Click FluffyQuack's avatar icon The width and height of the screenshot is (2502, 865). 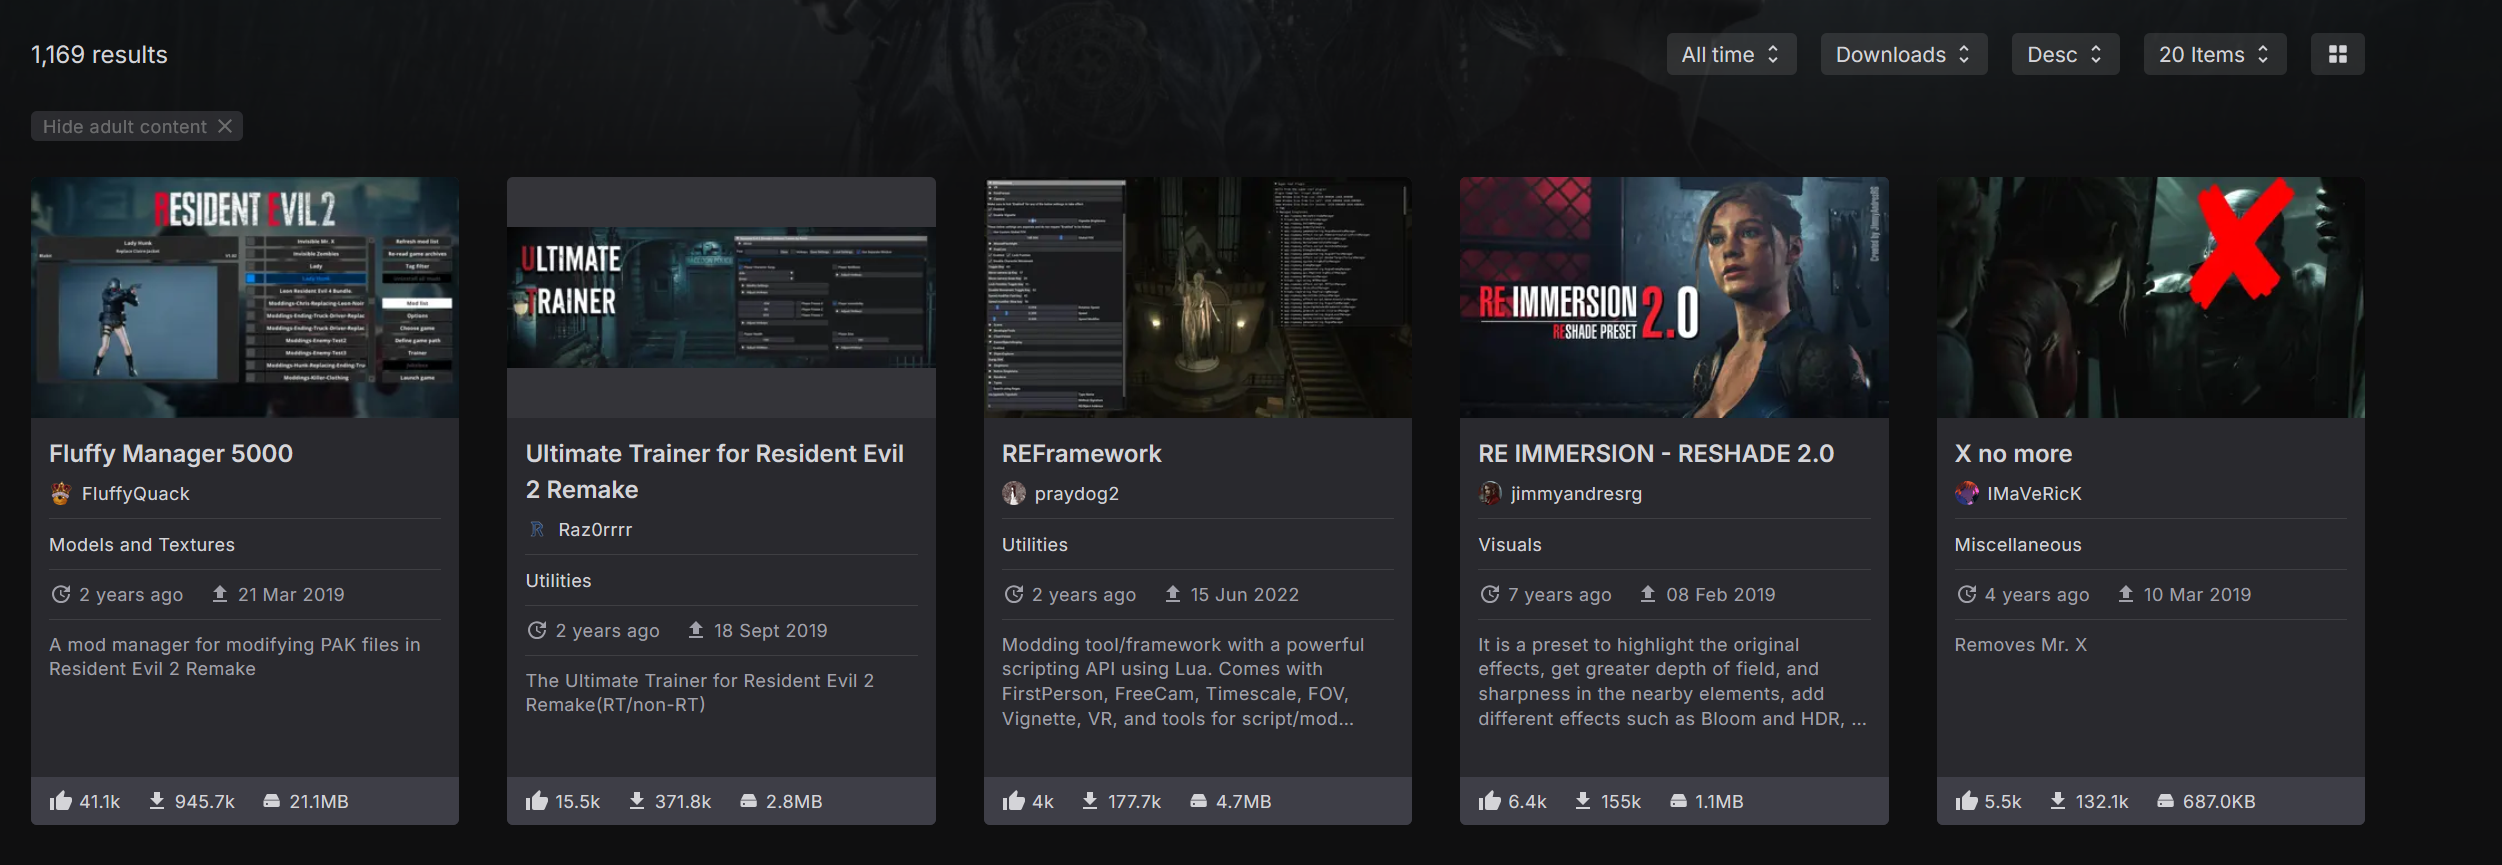click(x=61, y=494)
